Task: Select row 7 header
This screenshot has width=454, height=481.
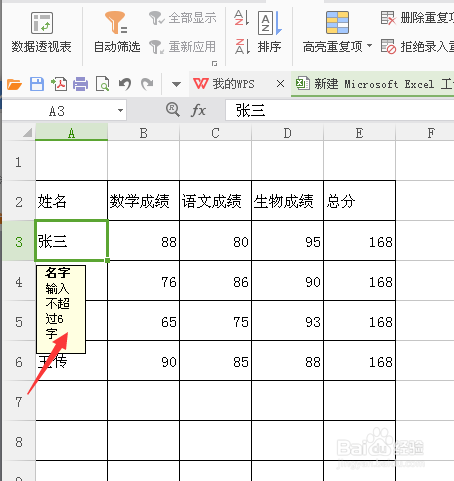Action: [18, 401]
